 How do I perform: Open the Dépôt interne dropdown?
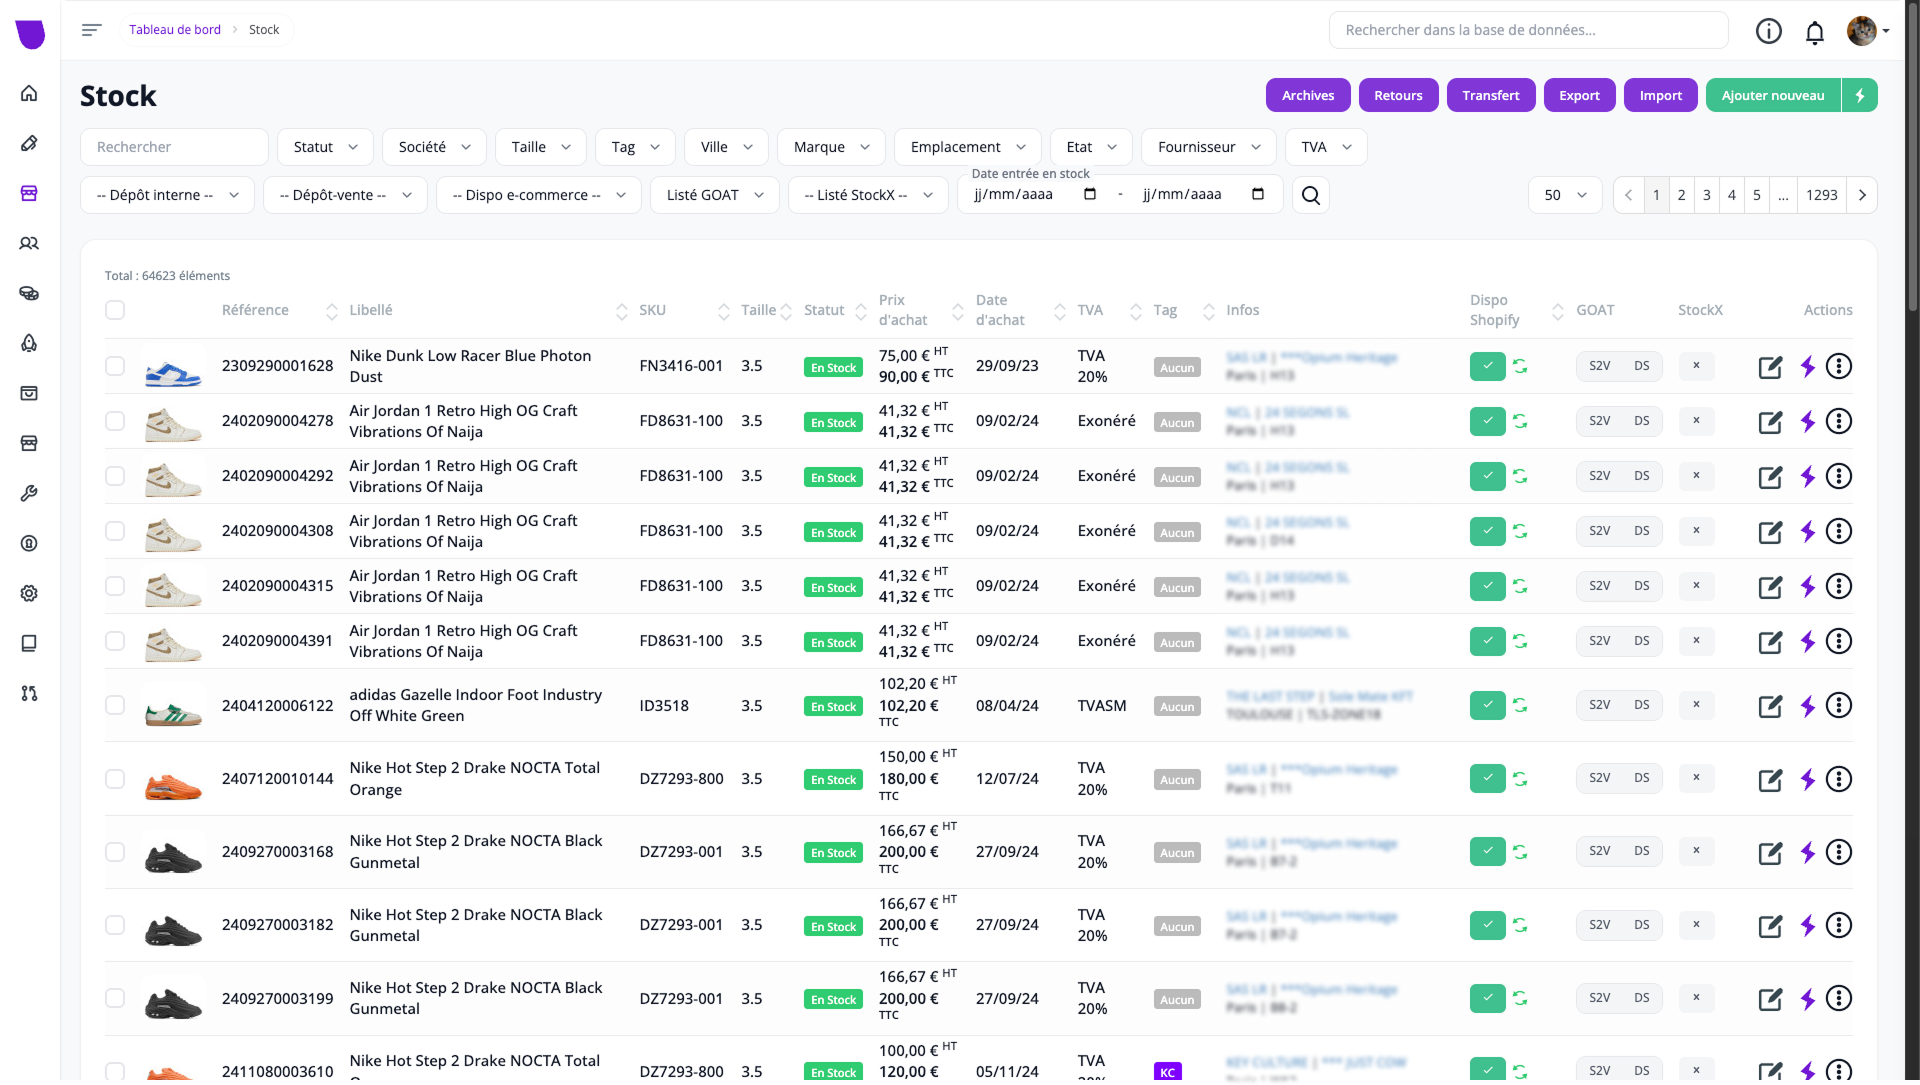point(167,195)
